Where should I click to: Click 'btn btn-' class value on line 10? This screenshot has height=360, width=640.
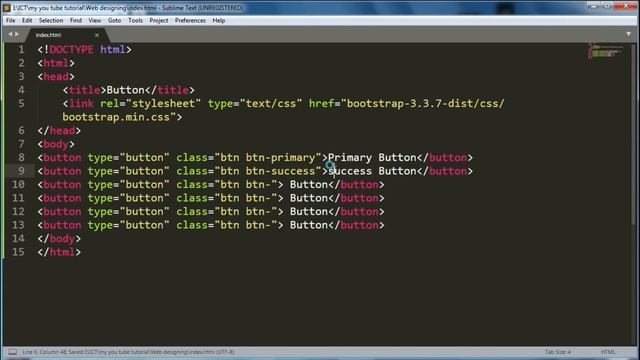point(246,184)
